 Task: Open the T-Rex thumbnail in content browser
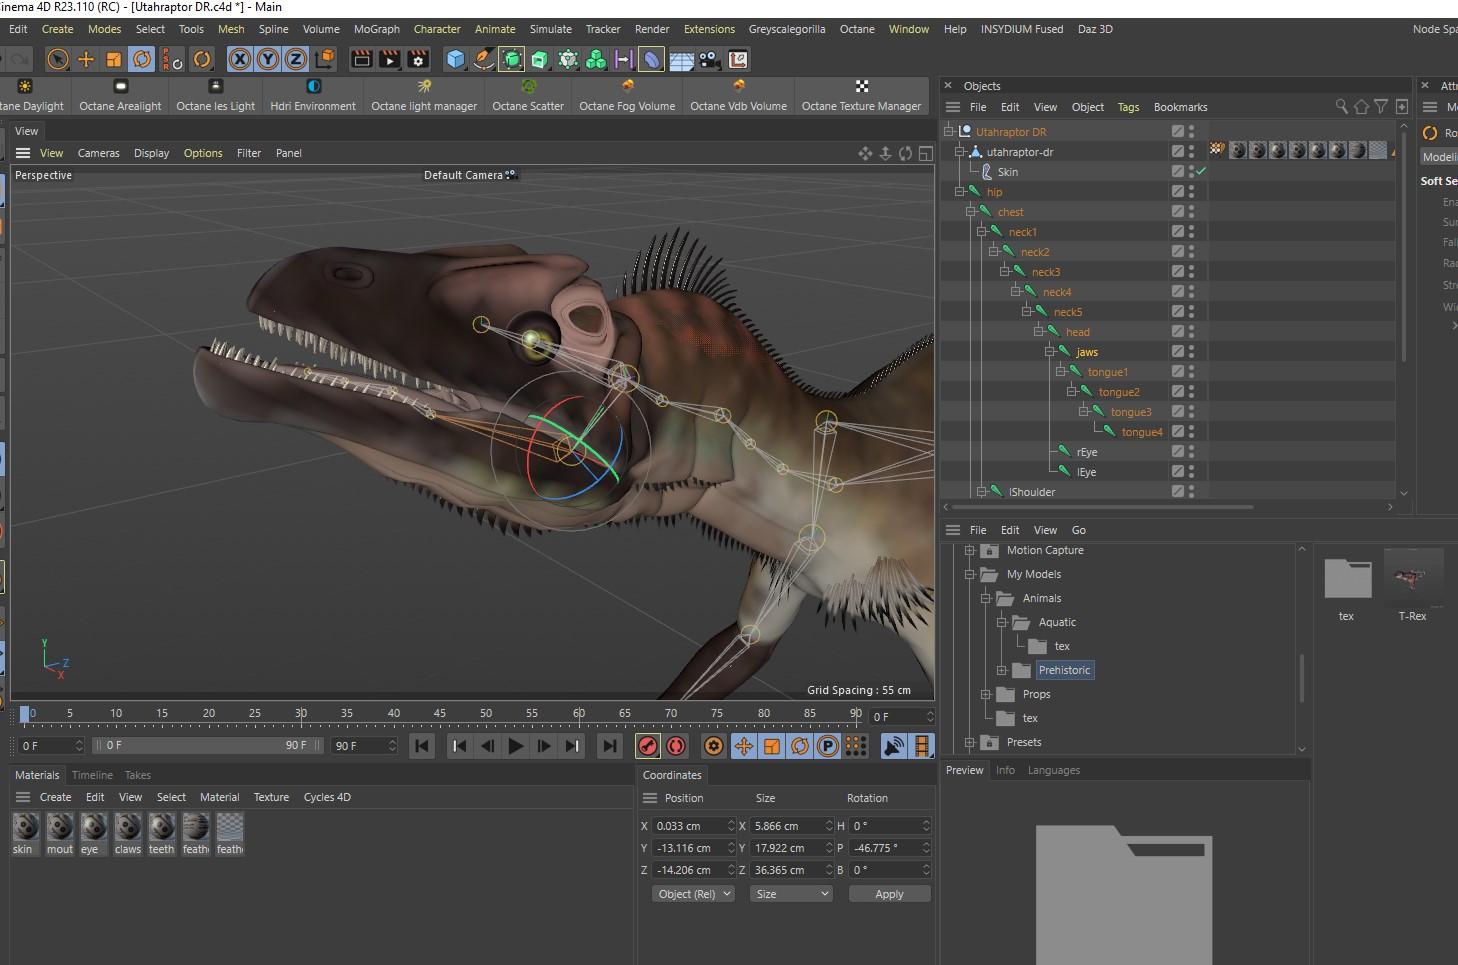[x=1412, y=579]
